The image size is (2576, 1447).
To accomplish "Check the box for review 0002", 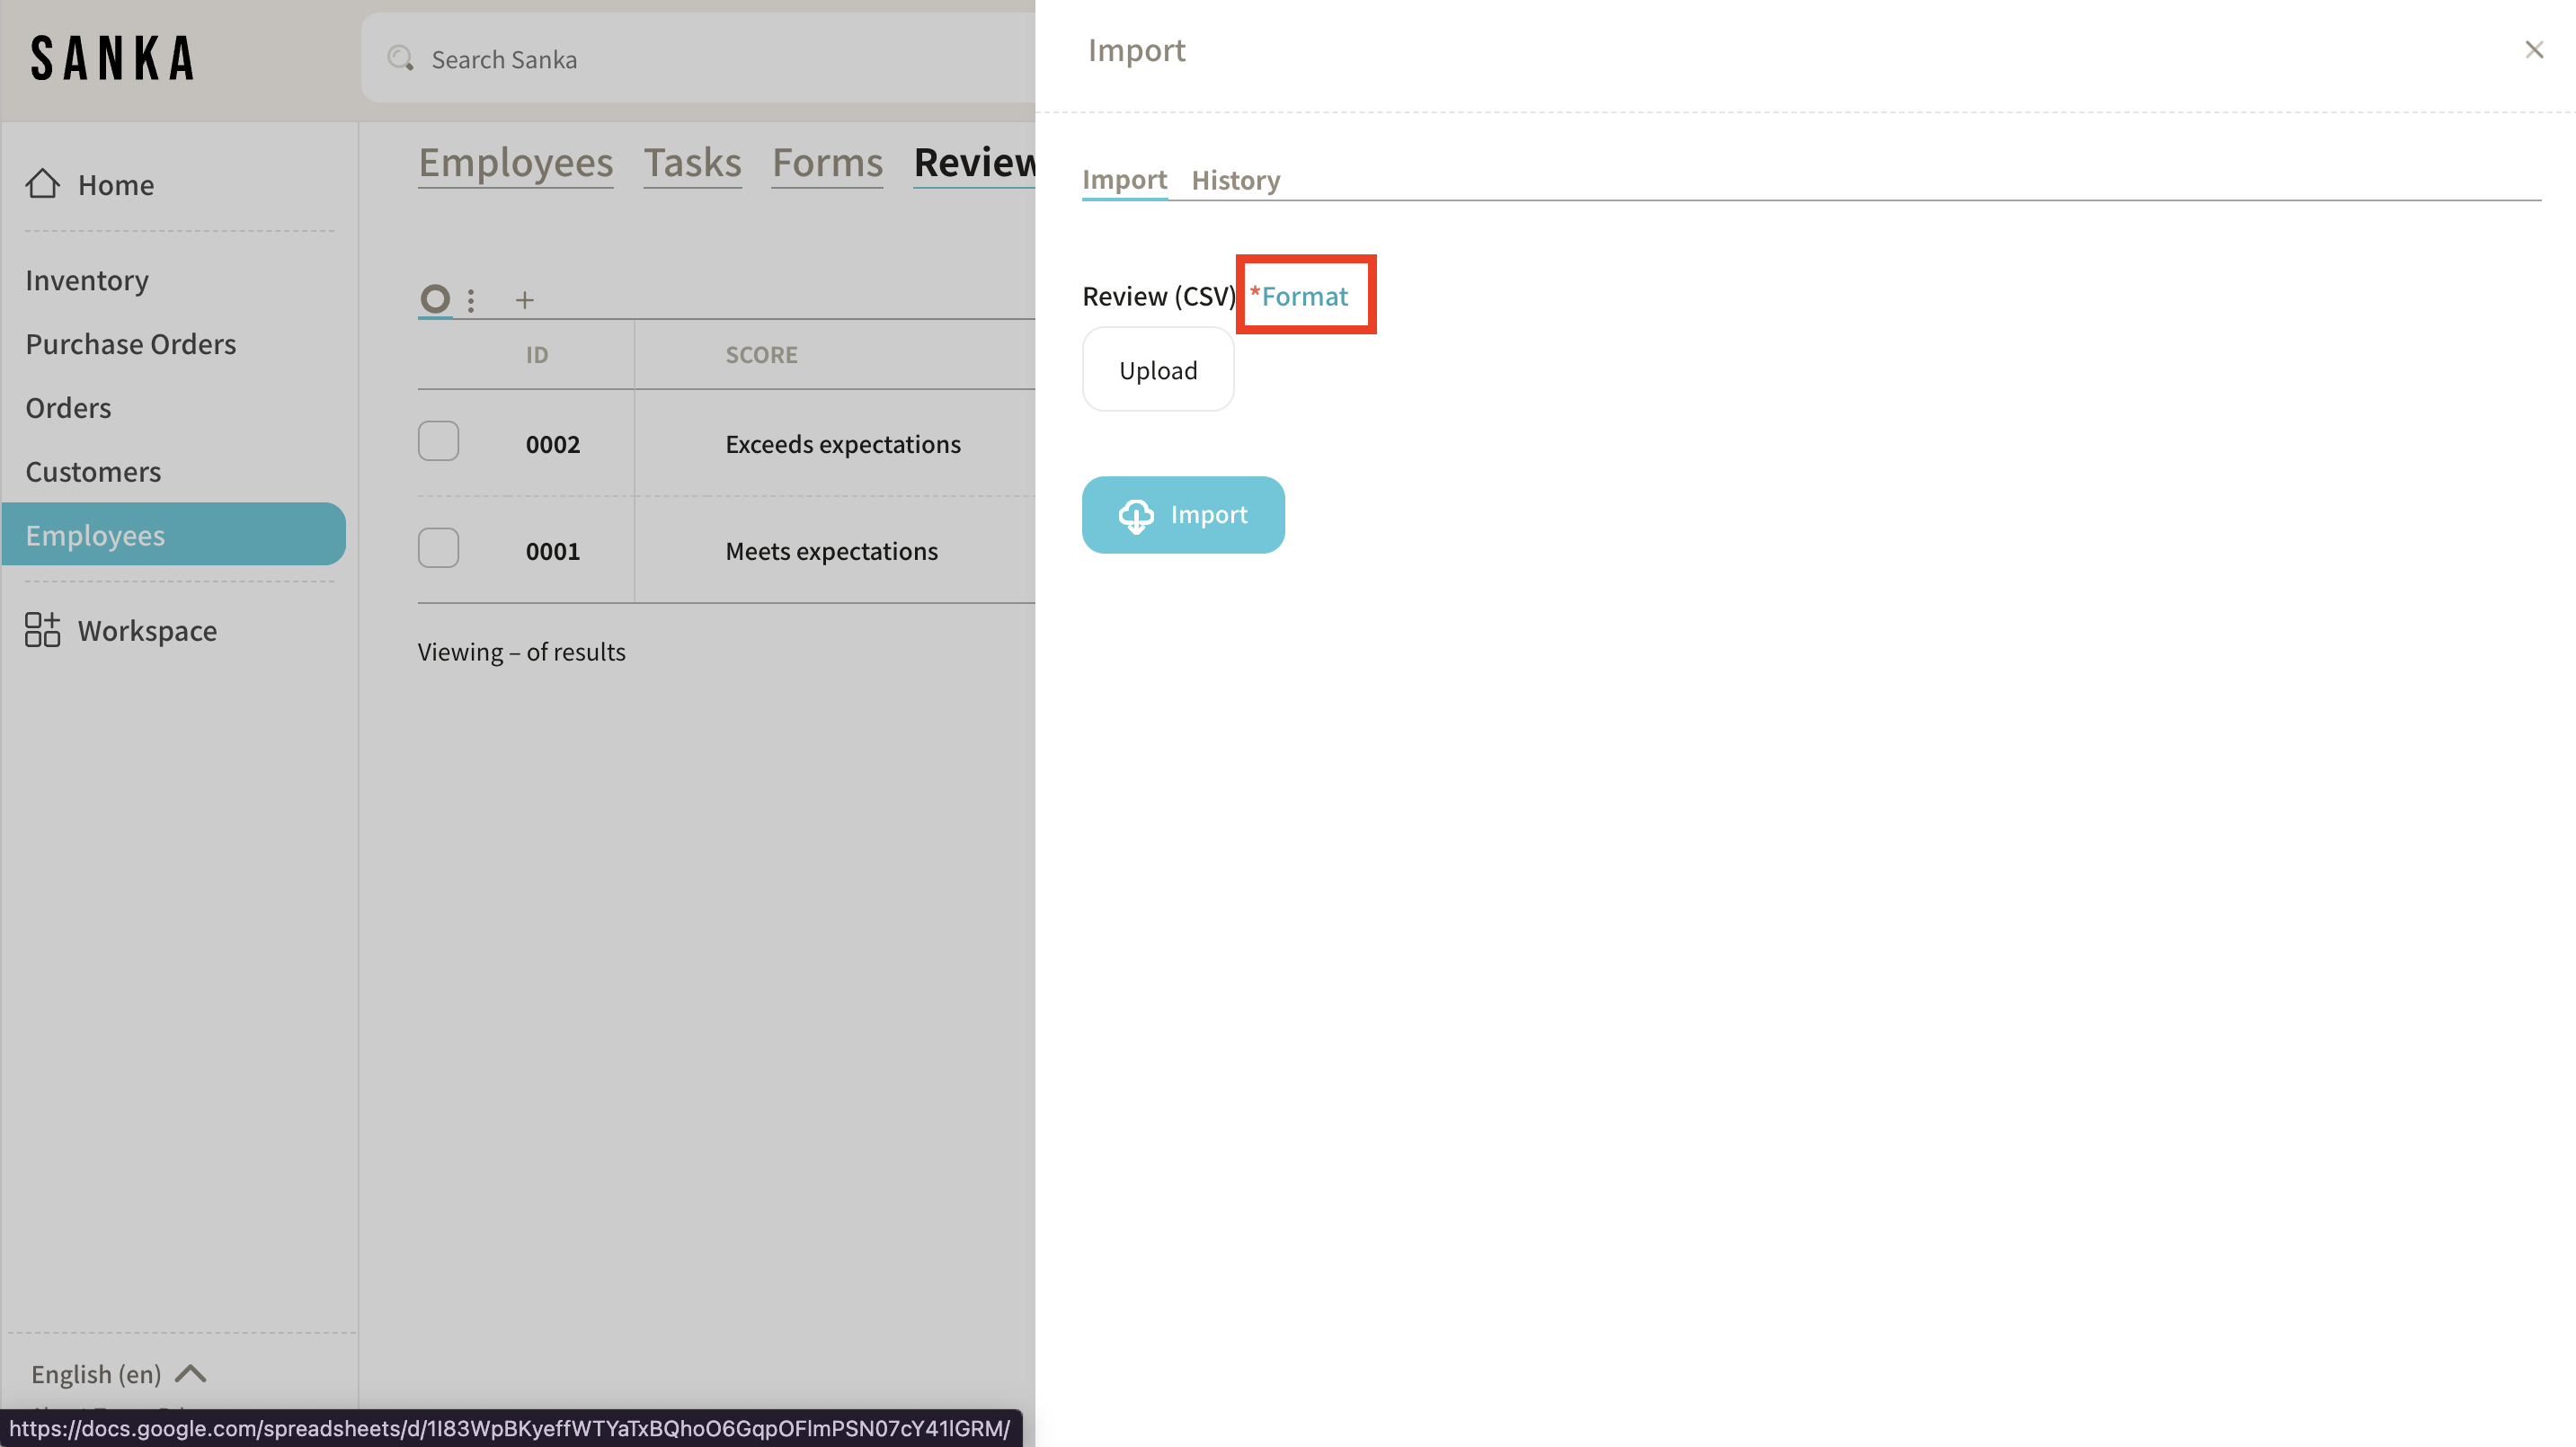I will (x=438, y=441).
